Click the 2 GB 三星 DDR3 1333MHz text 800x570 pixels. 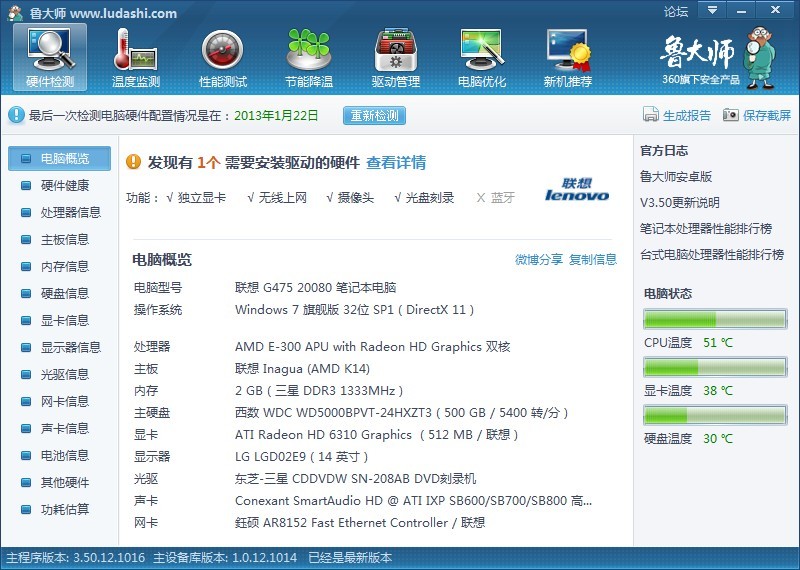(x=319, y=391)
